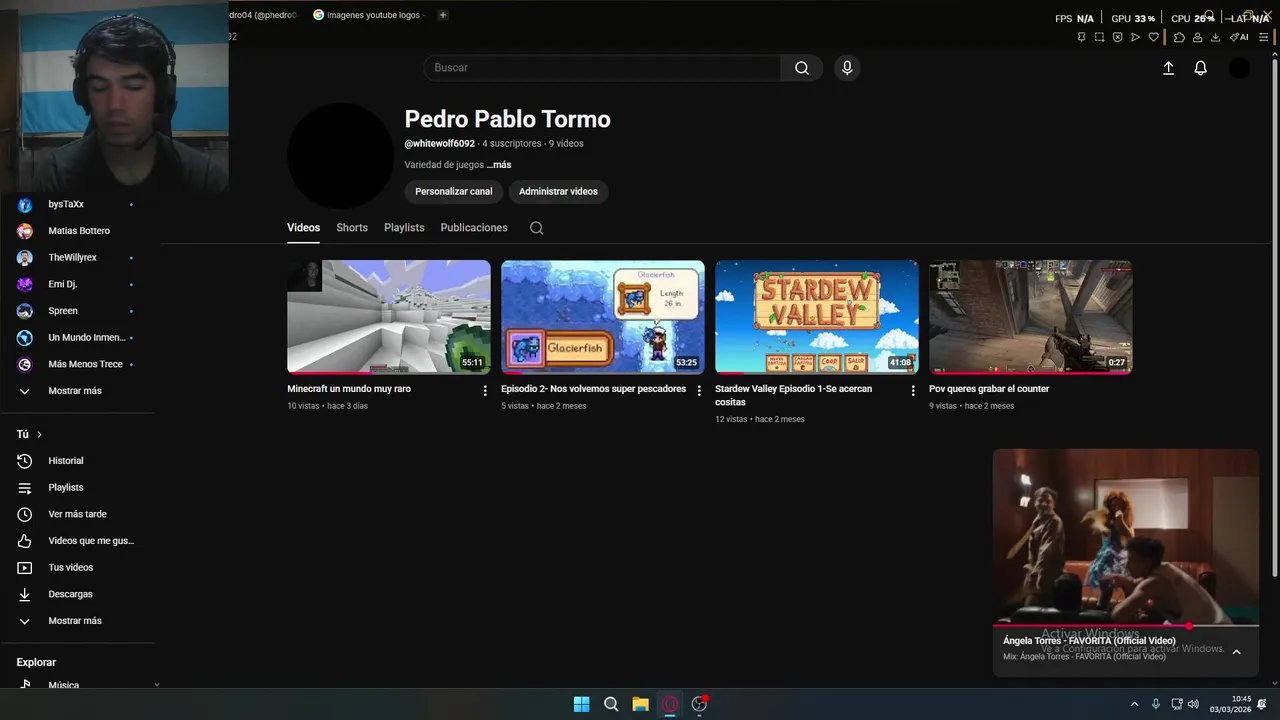The height and width of the screenshot is (720, 1280).
Task: Click the volume icon in system tray
Action: 1193,704
